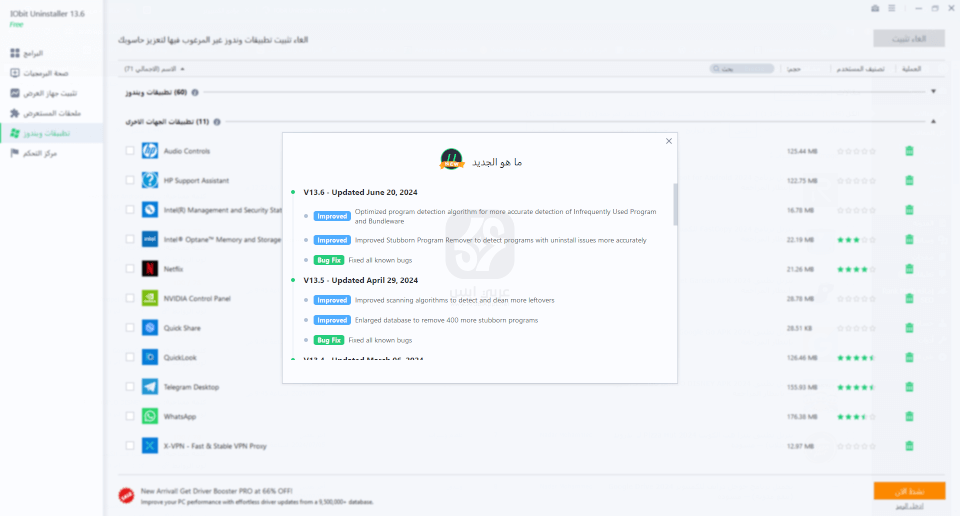
Task: Expand the Windows Apps (60) group
Action: (933, 92)
